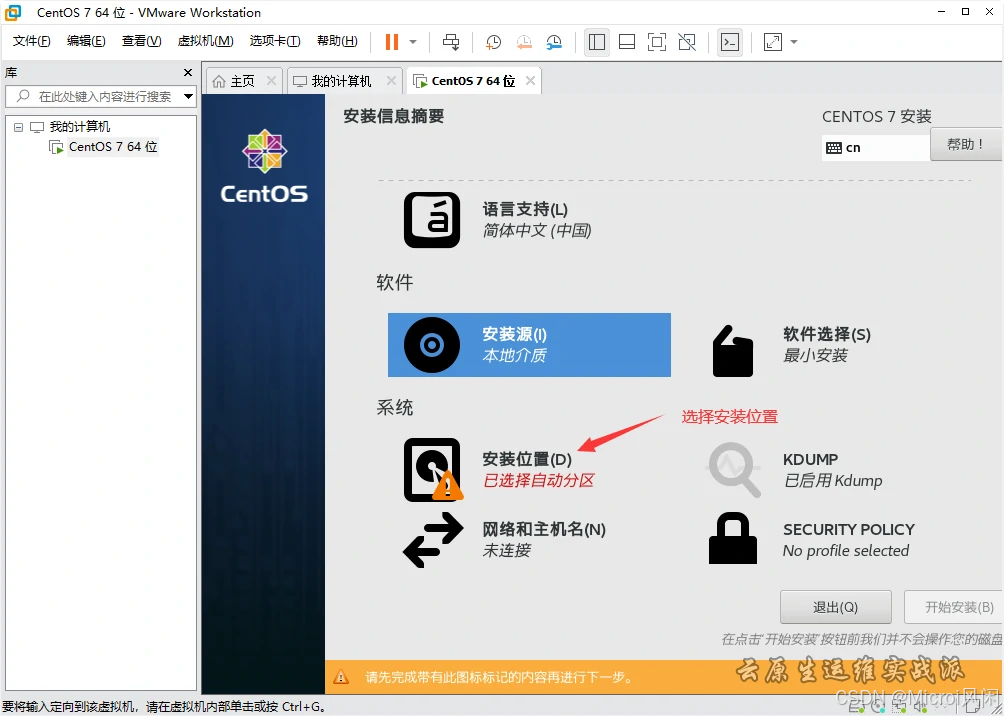
Task: Enter full screen mode
Action: click(x=657, y=42)
